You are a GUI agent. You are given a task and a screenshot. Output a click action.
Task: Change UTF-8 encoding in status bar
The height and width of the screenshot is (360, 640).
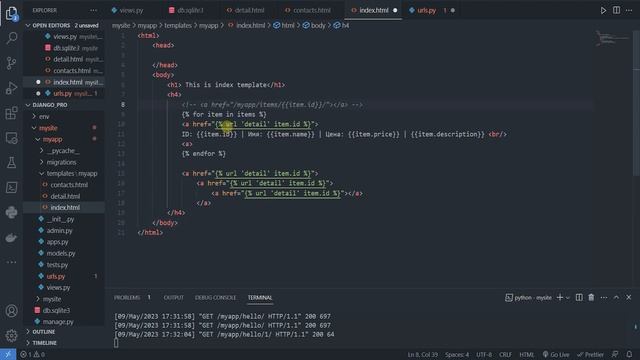pos(484,354)
